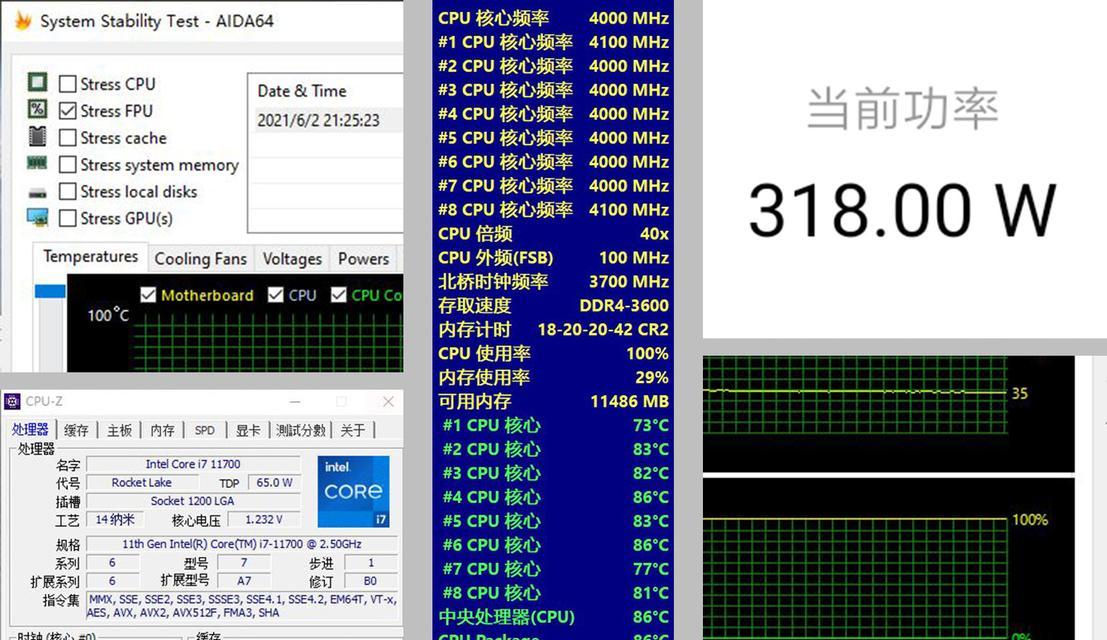This screenshot has height=640, width=1107.
Task: Switch to the Temperatures tab in AIDA64
Action: pos(90,257)
